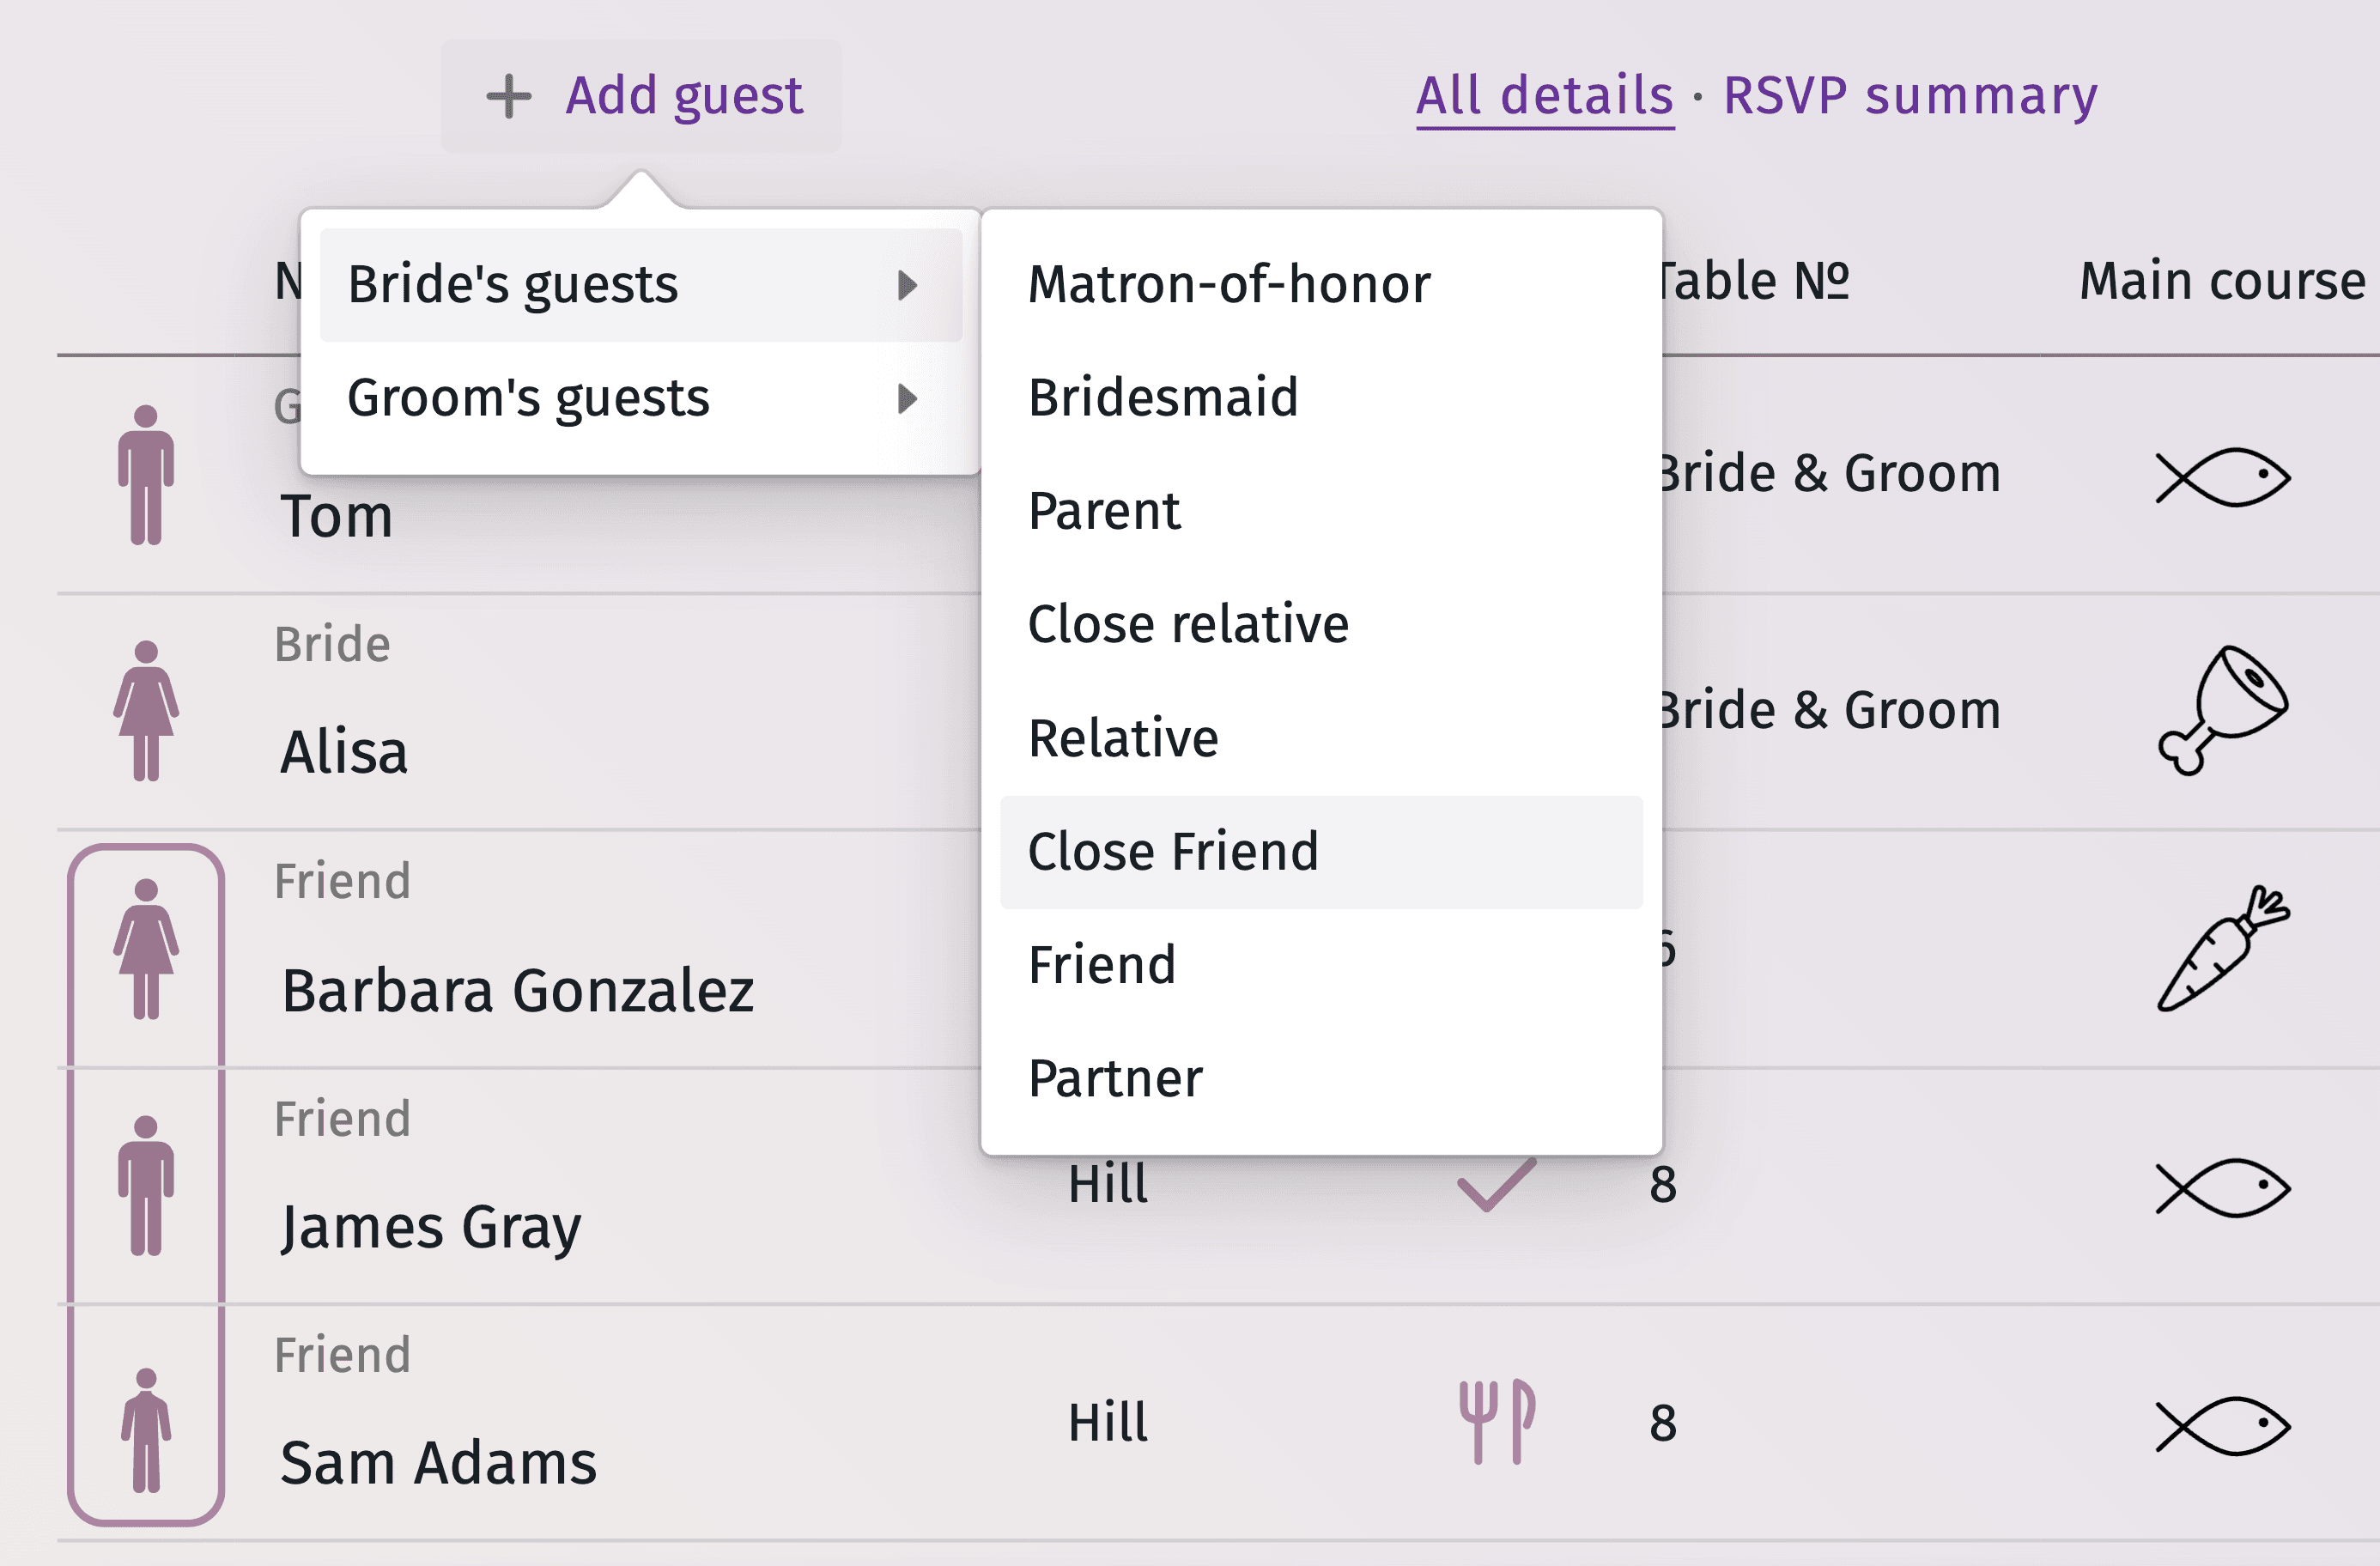Click the plus icon beside Add guest
The image size is (2380, 1566).
pos(509,97)
